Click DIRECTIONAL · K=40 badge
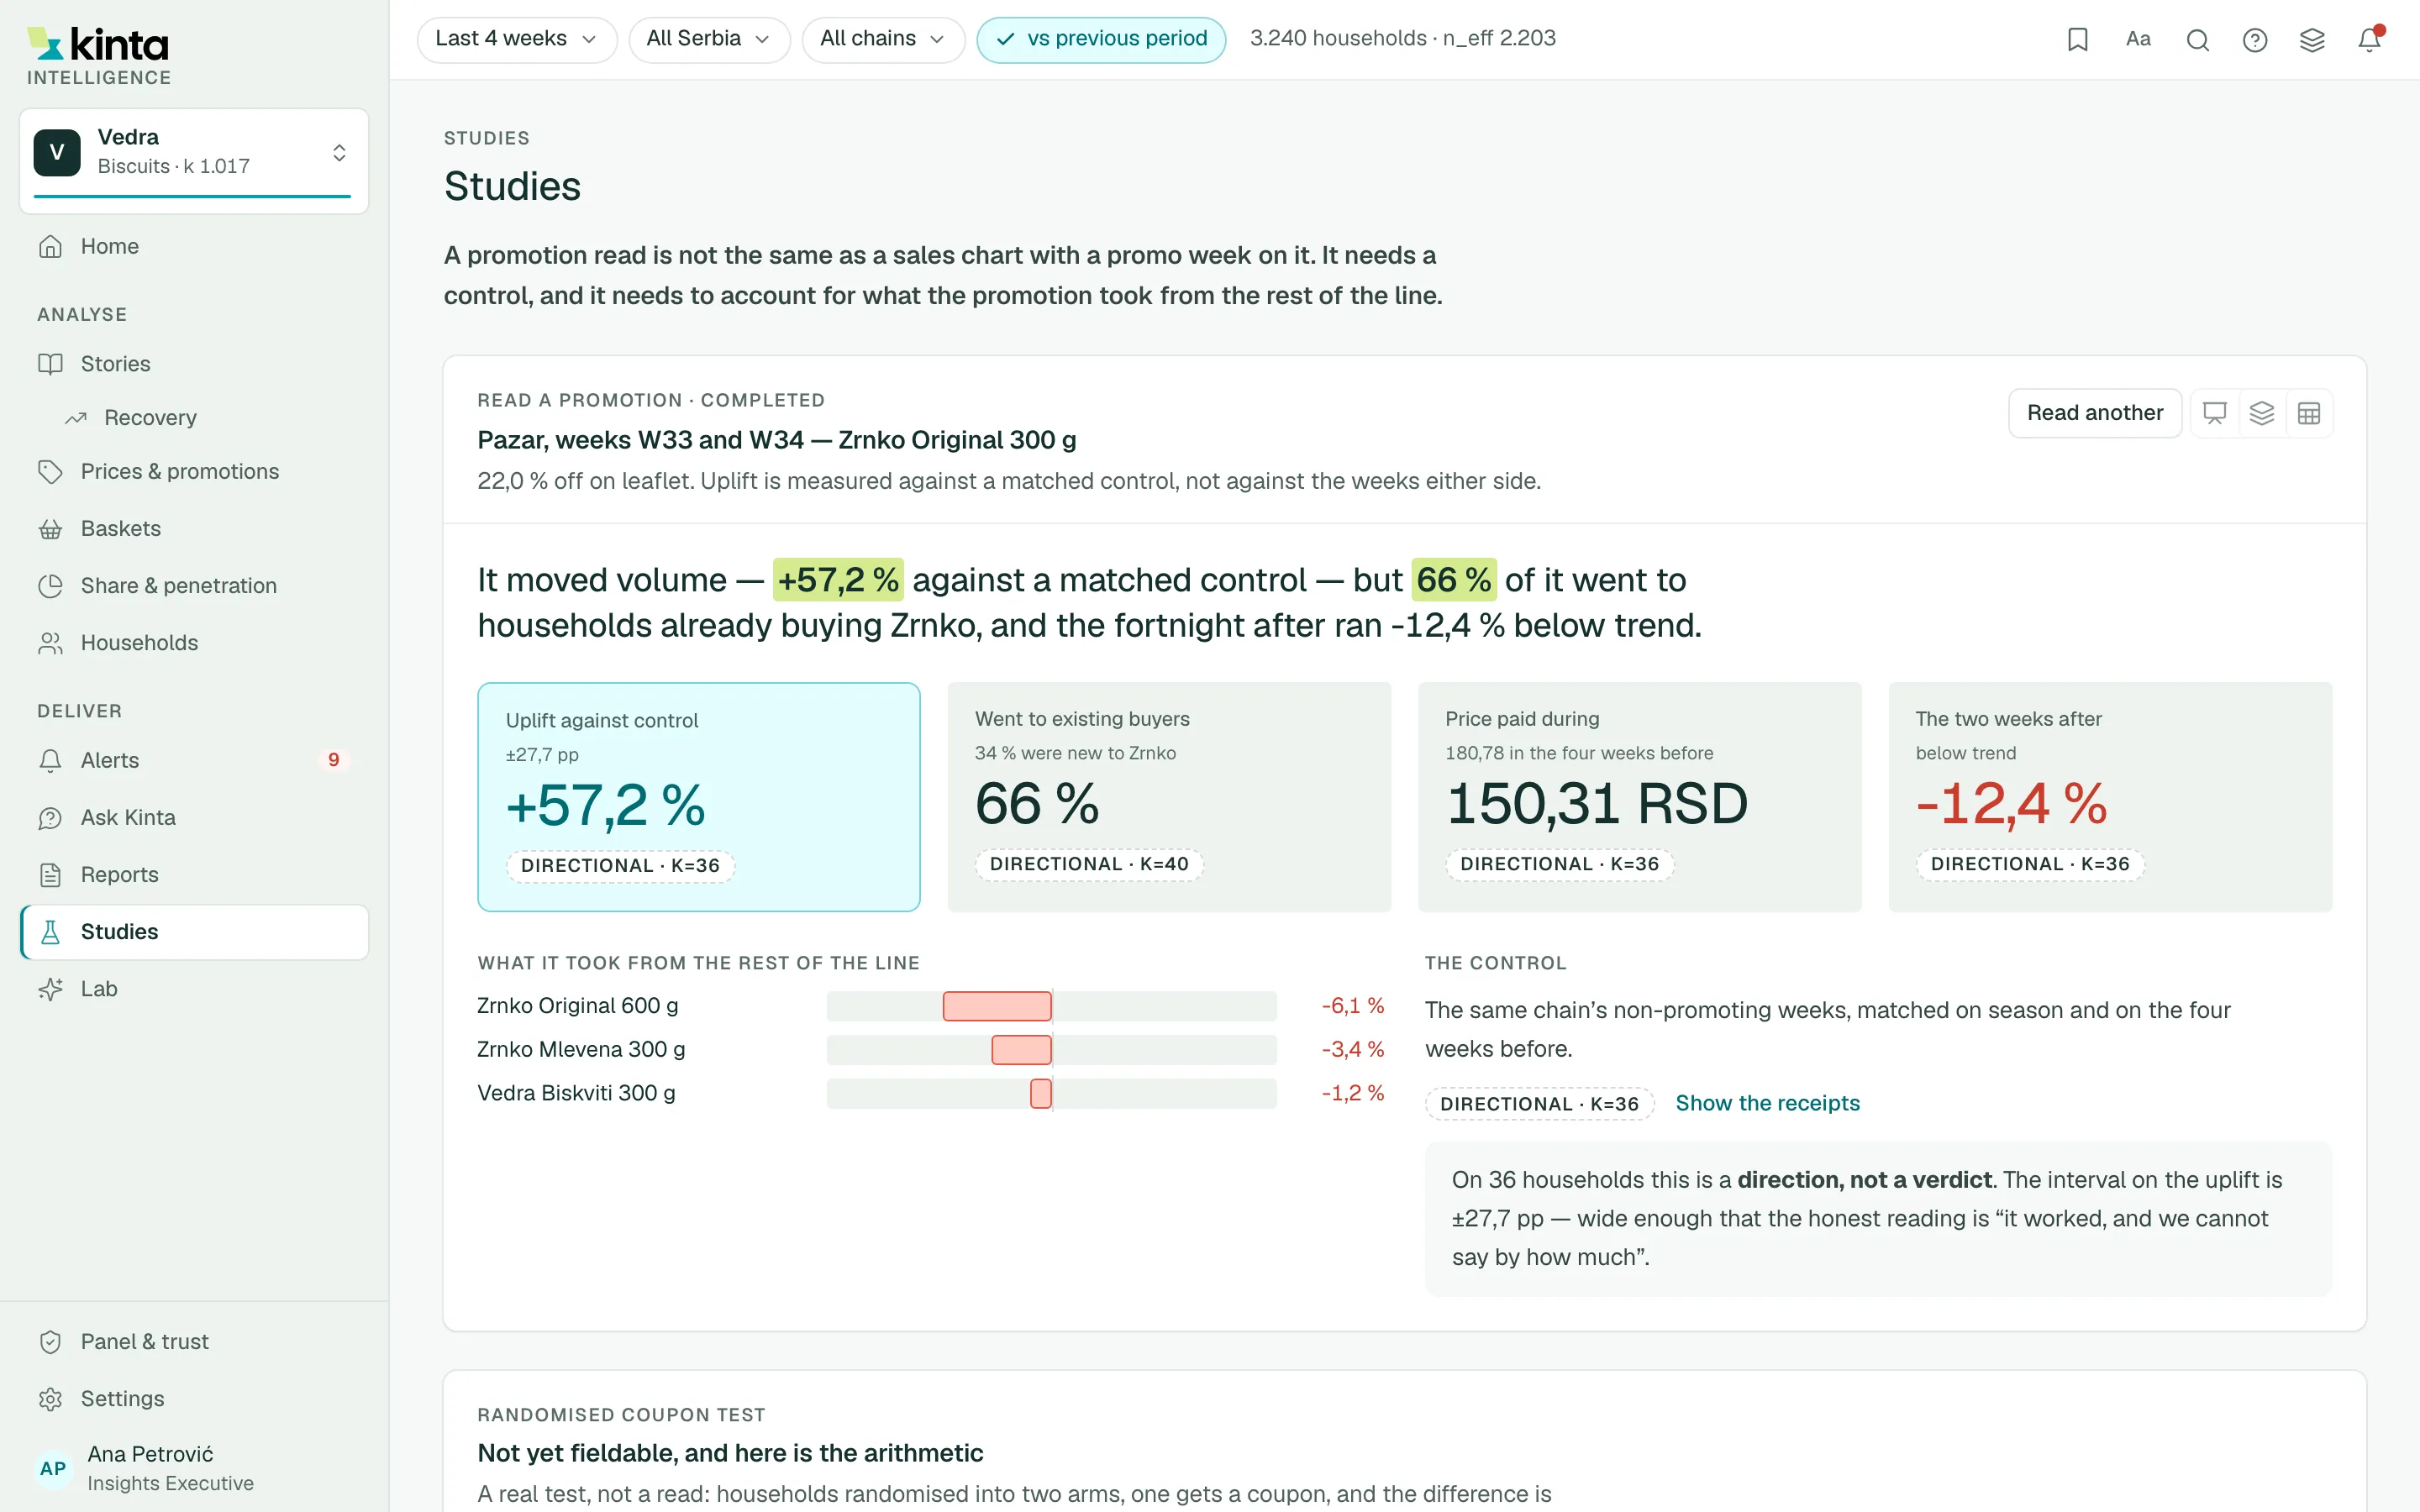The height and width of the screenshot is (1512, 2420). (x=1089, y=864)
